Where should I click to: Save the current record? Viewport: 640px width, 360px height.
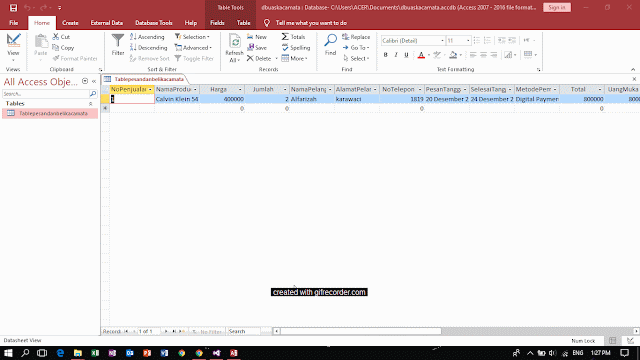(257, 48)
